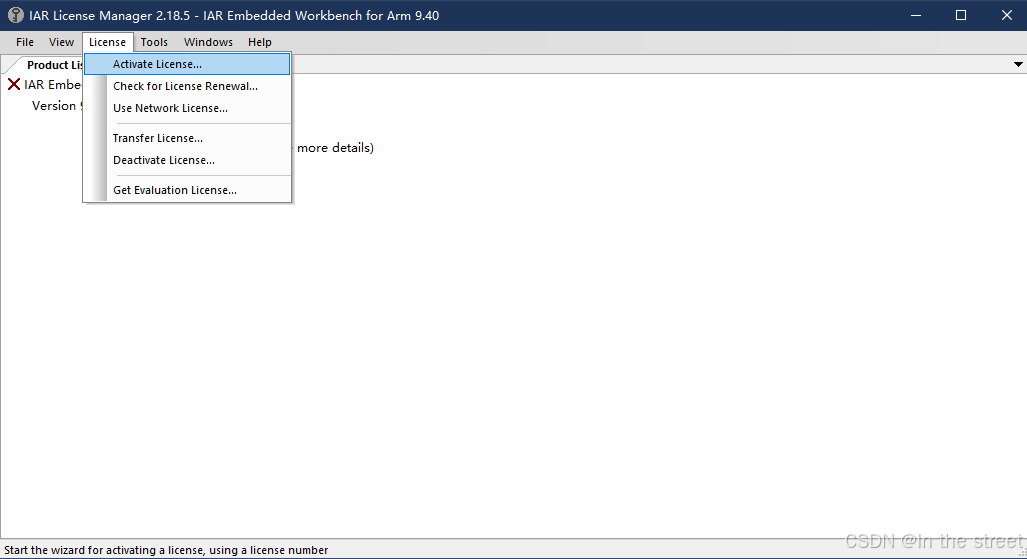Select Deactivate License... in the menu
Screen dimensions: 1027x559
(x=187, y=160)
